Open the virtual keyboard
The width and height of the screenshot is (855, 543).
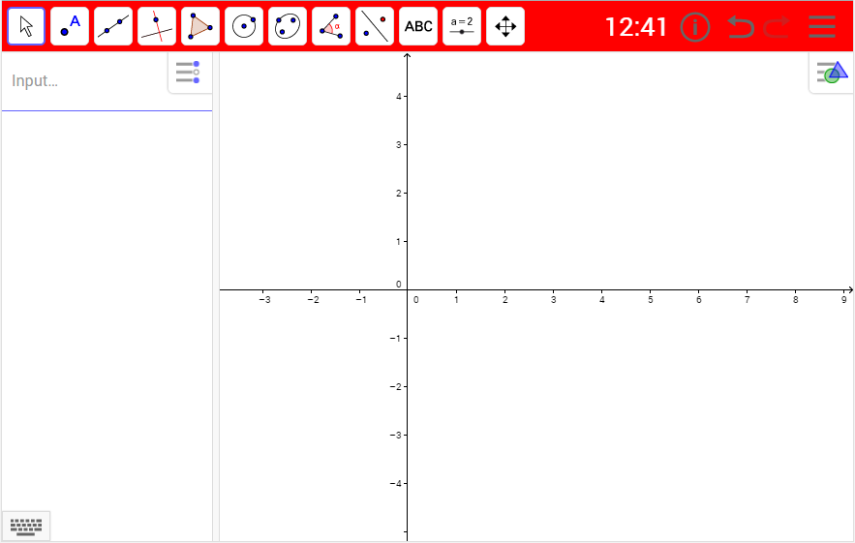coord(26,526)
